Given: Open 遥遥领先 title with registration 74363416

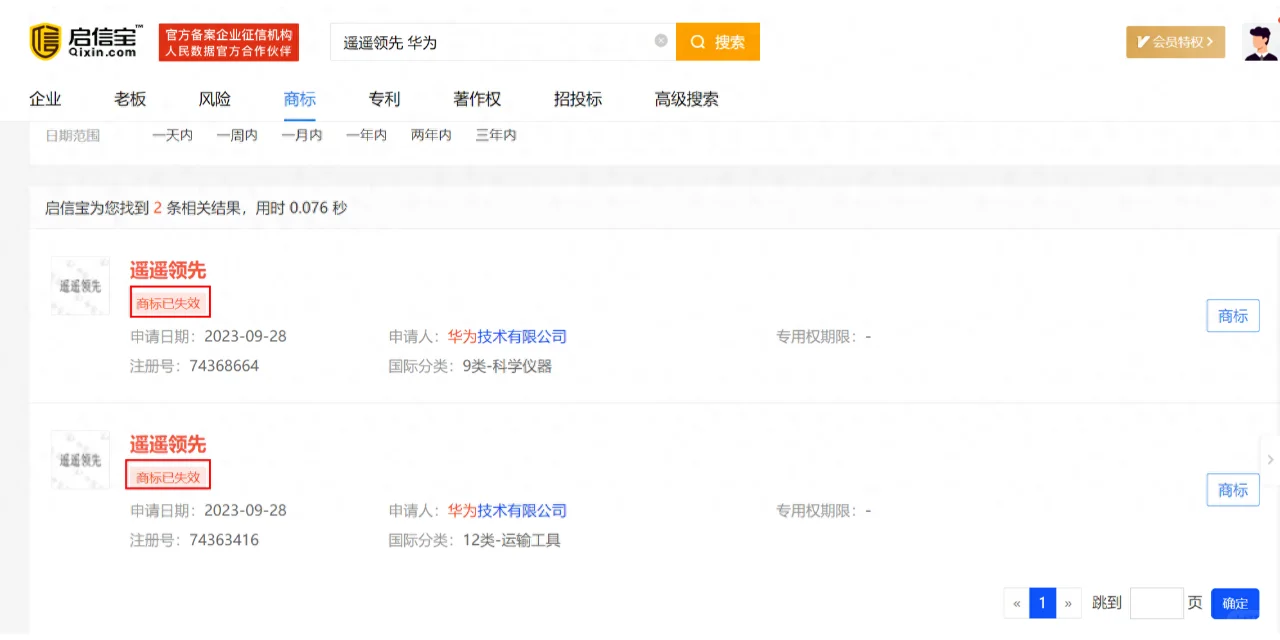Looking at the screenshot, I should click(168, 444).
